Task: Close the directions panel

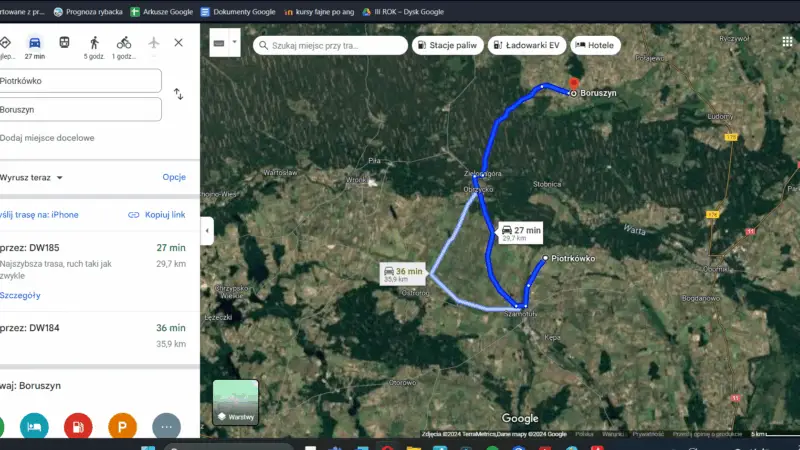Action: click(178, 43)
